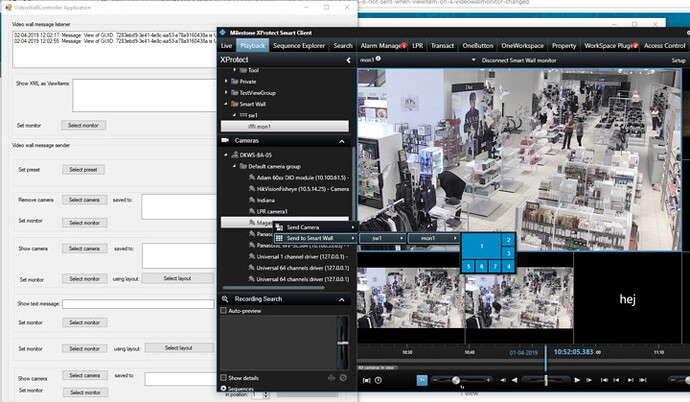Click the go-to-time clock icon

pos(378,380)
